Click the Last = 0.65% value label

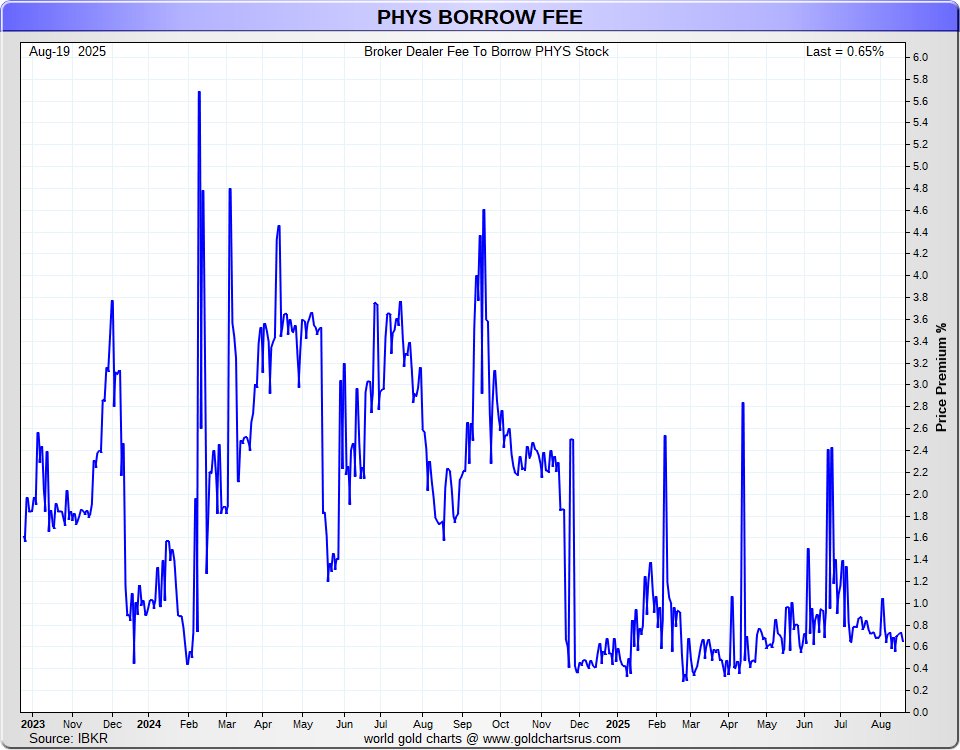tap(844, 51)
